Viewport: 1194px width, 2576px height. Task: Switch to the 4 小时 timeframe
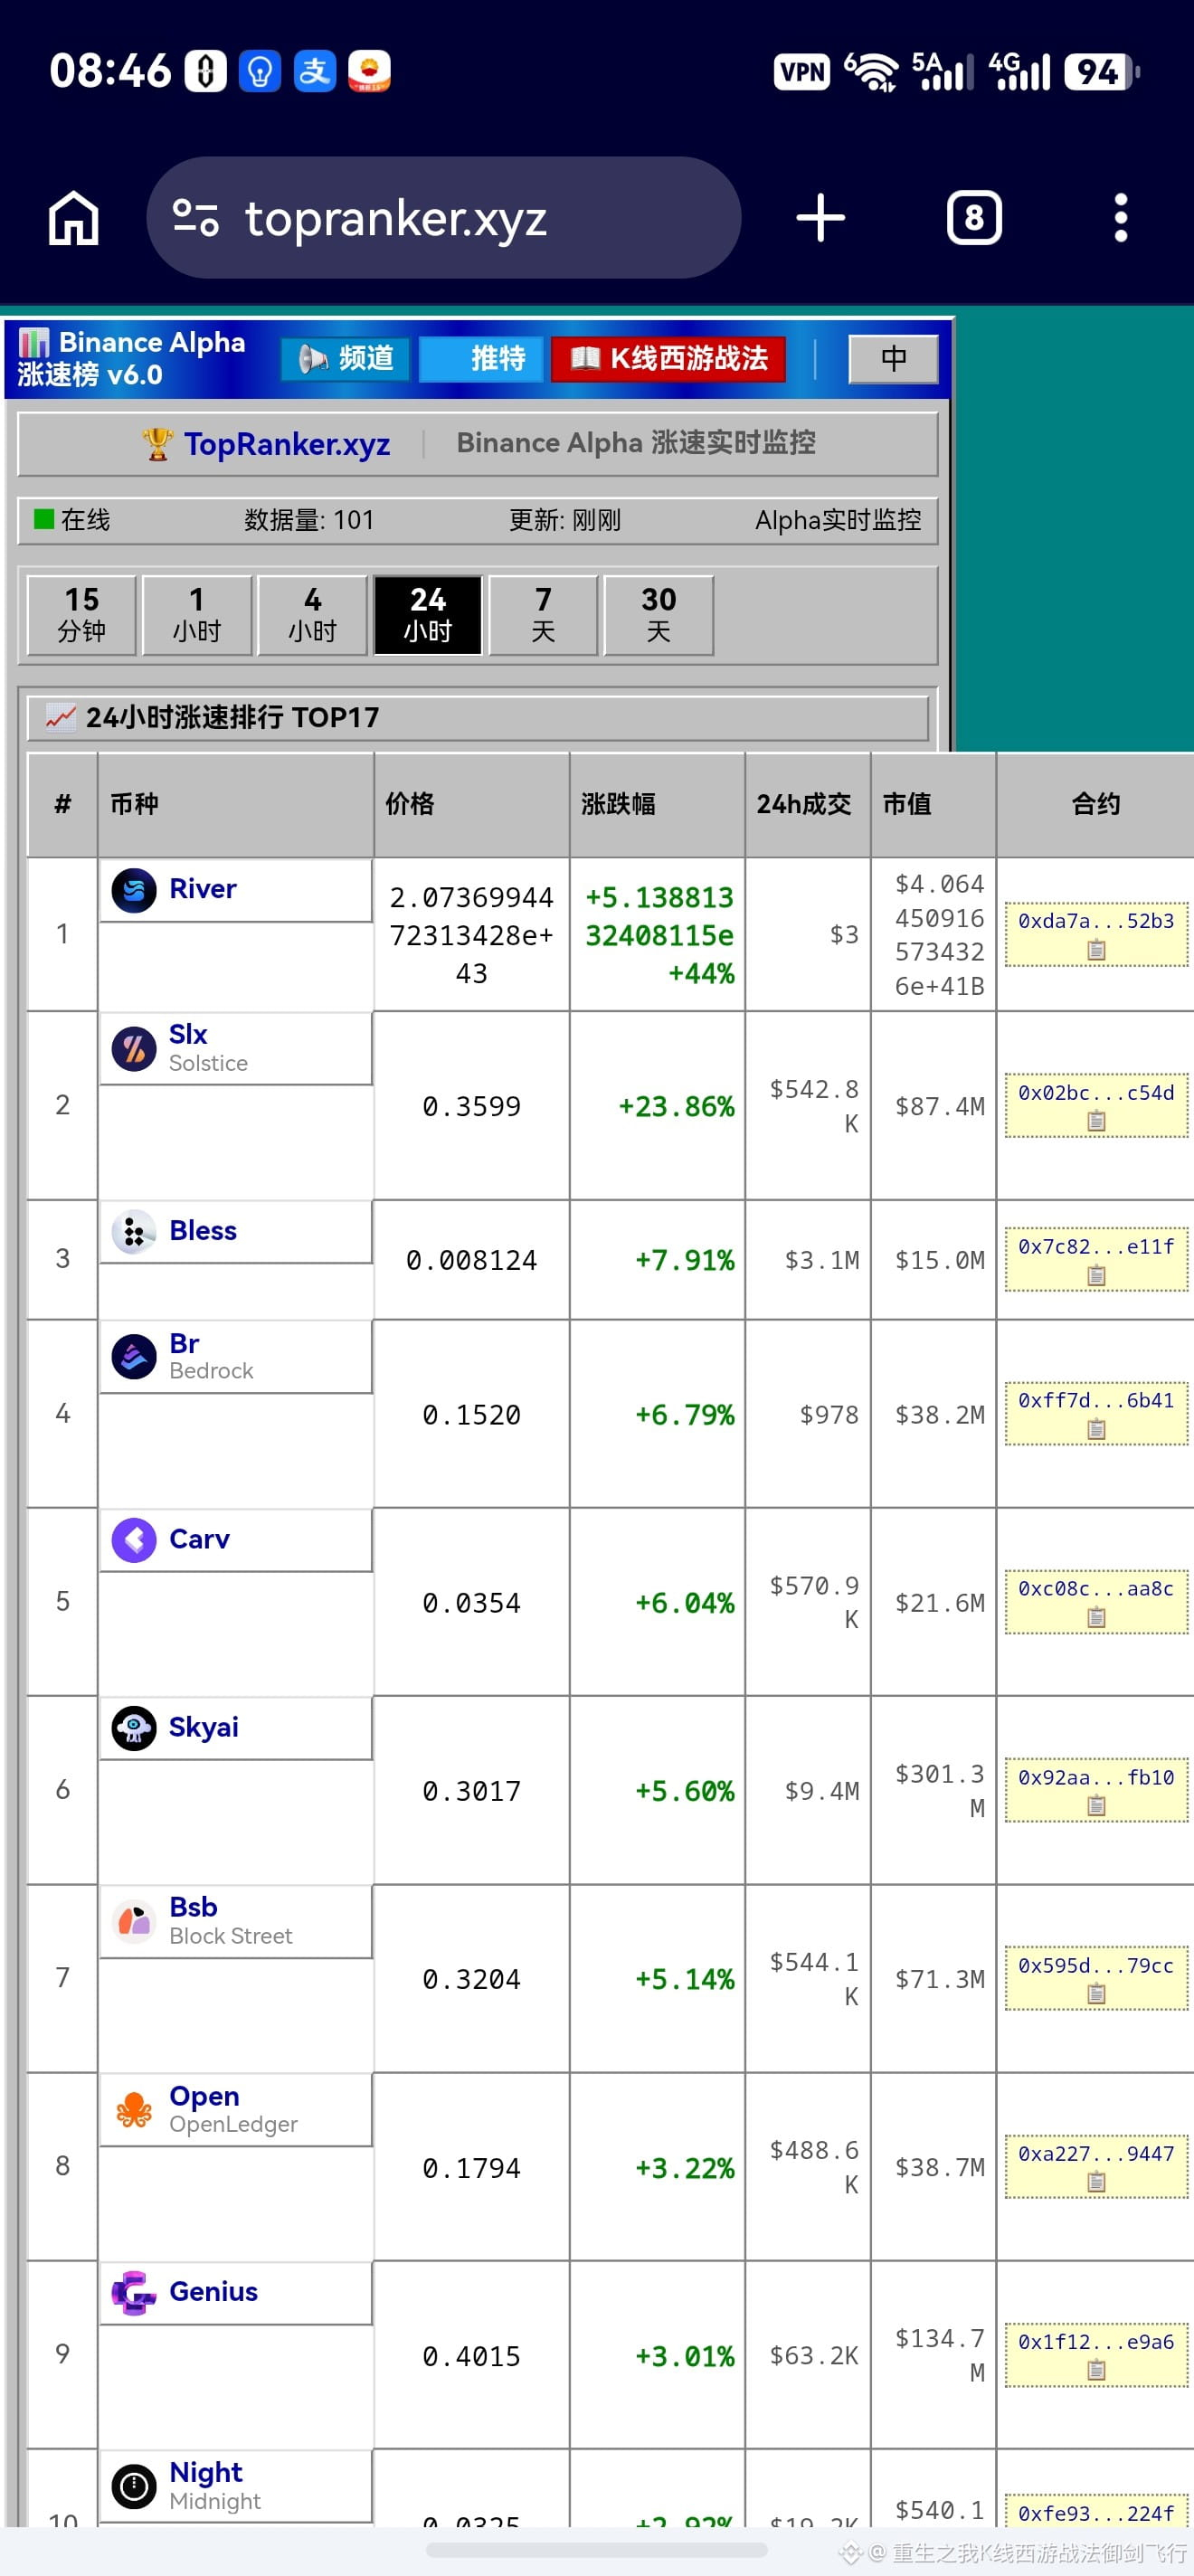(312, 615)
